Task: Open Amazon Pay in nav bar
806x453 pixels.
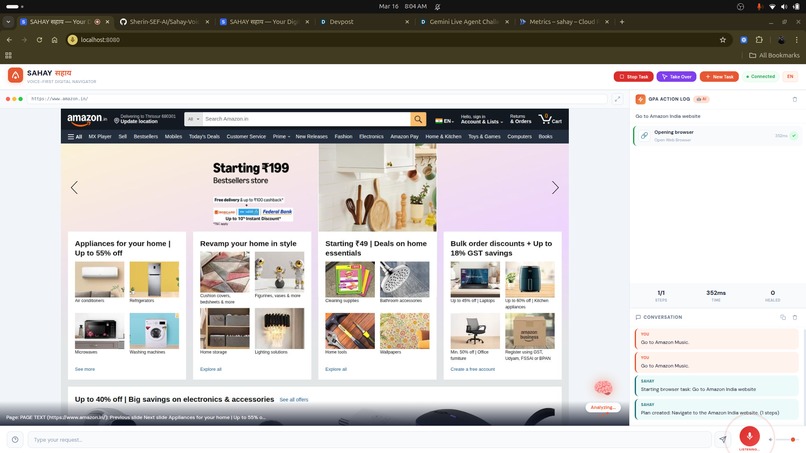Action: tap(405, 137)
